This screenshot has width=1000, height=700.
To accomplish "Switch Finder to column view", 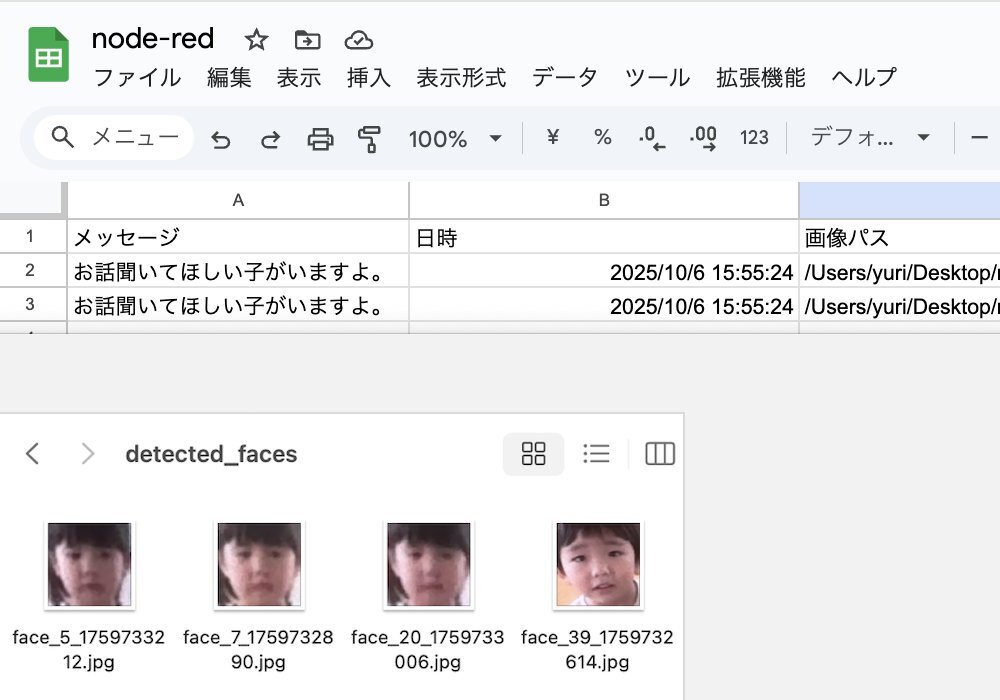I will [x=660, y=454].
